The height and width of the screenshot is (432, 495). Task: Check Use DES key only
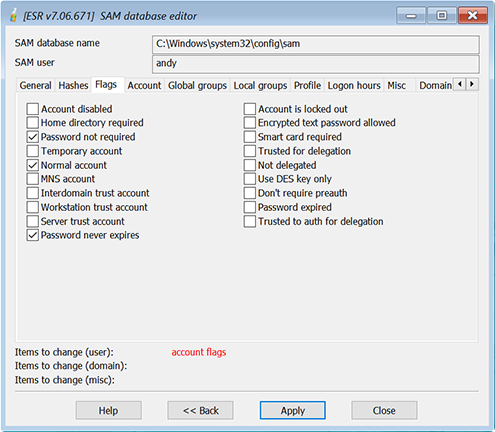point(250,179)
